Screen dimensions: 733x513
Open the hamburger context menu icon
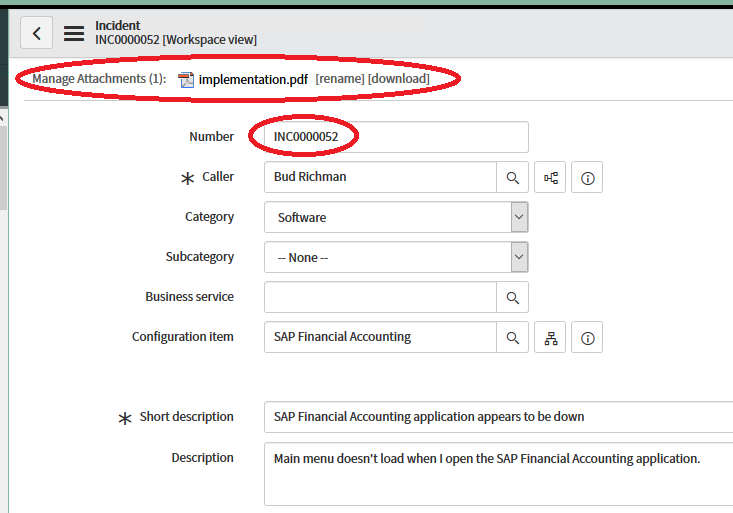(x=74, y=33)
